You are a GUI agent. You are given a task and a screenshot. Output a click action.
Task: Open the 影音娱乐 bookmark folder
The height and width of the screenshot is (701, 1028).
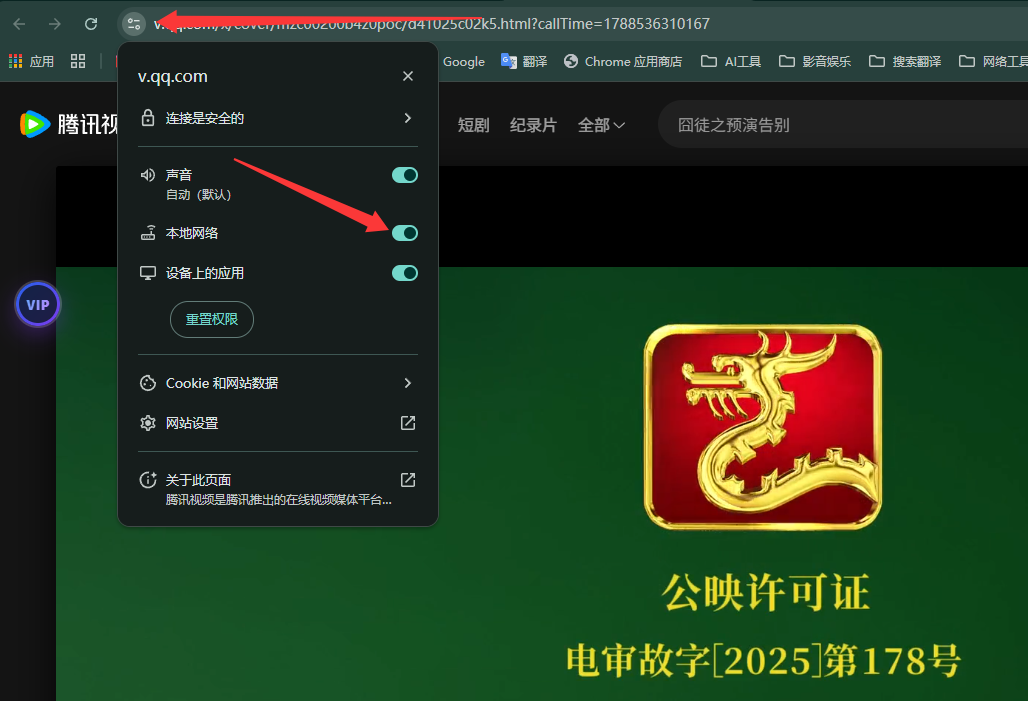pos(815,62)
